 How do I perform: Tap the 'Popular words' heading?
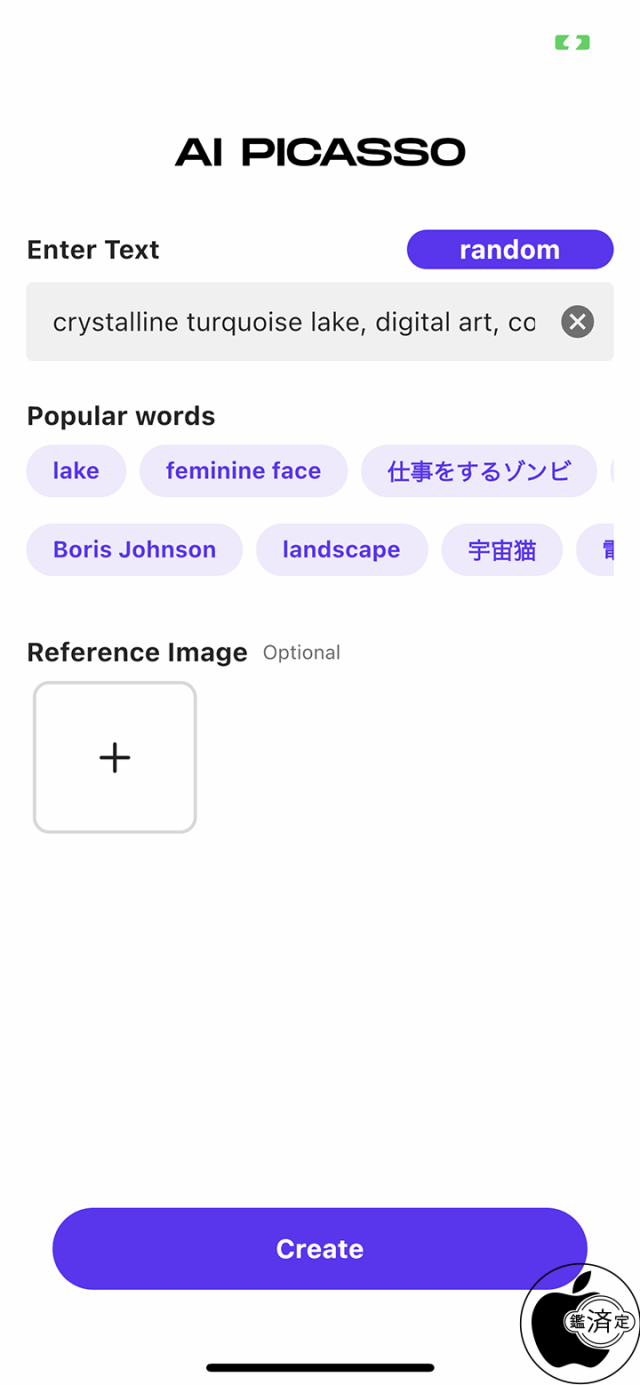pyautogui.click(x=120, y=415)
